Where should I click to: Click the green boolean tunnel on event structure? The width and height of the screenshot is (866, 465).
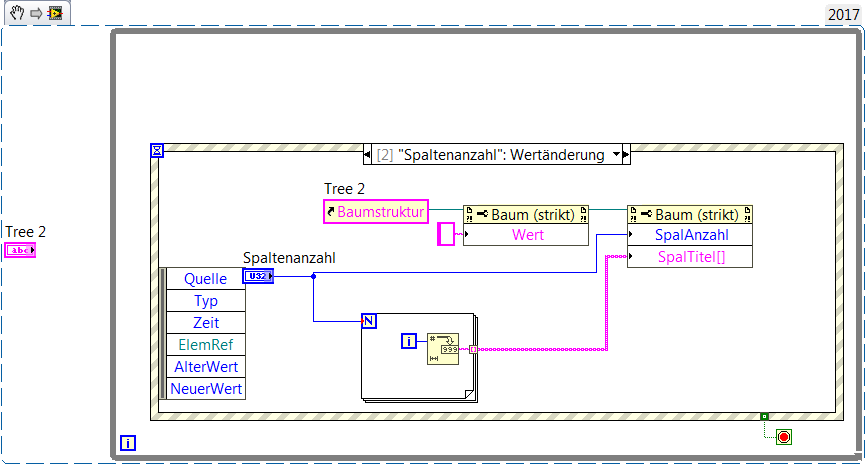pyautogui.click(x=764, y=416)
